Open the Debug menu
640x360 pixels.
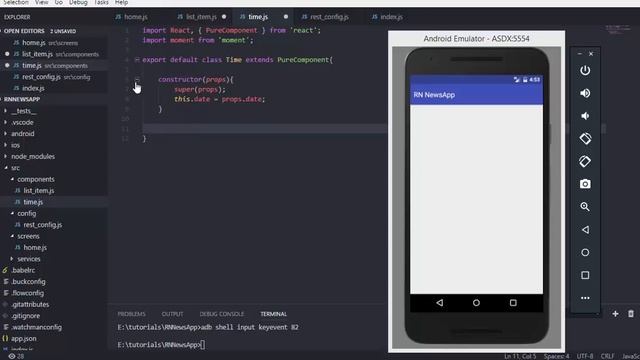coord(78,2)
